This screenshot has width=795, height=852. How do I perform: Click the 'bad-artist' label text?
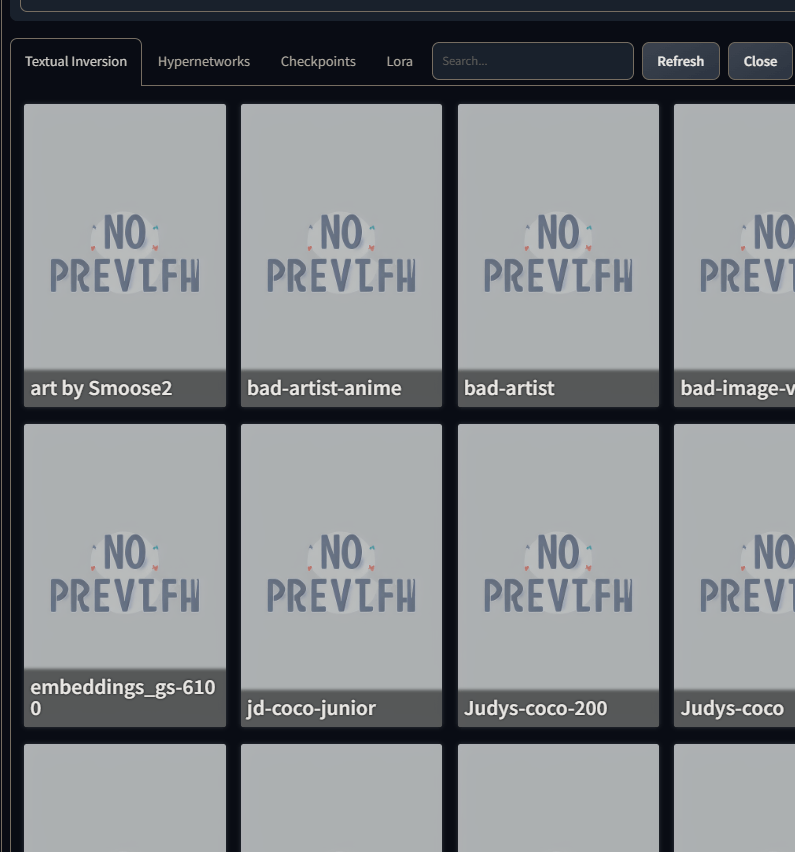(x=509, y=388)
